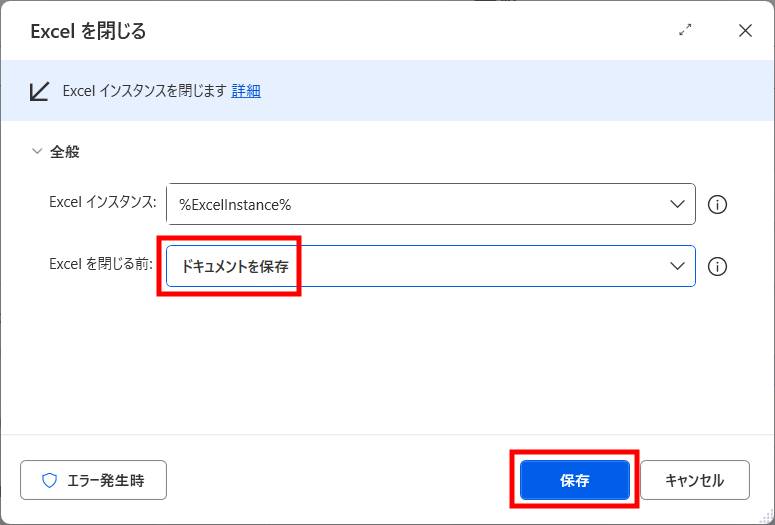Click the Excel インスタンスを閉じます description text
The image size is (775, 525).
tap(144, 91)
